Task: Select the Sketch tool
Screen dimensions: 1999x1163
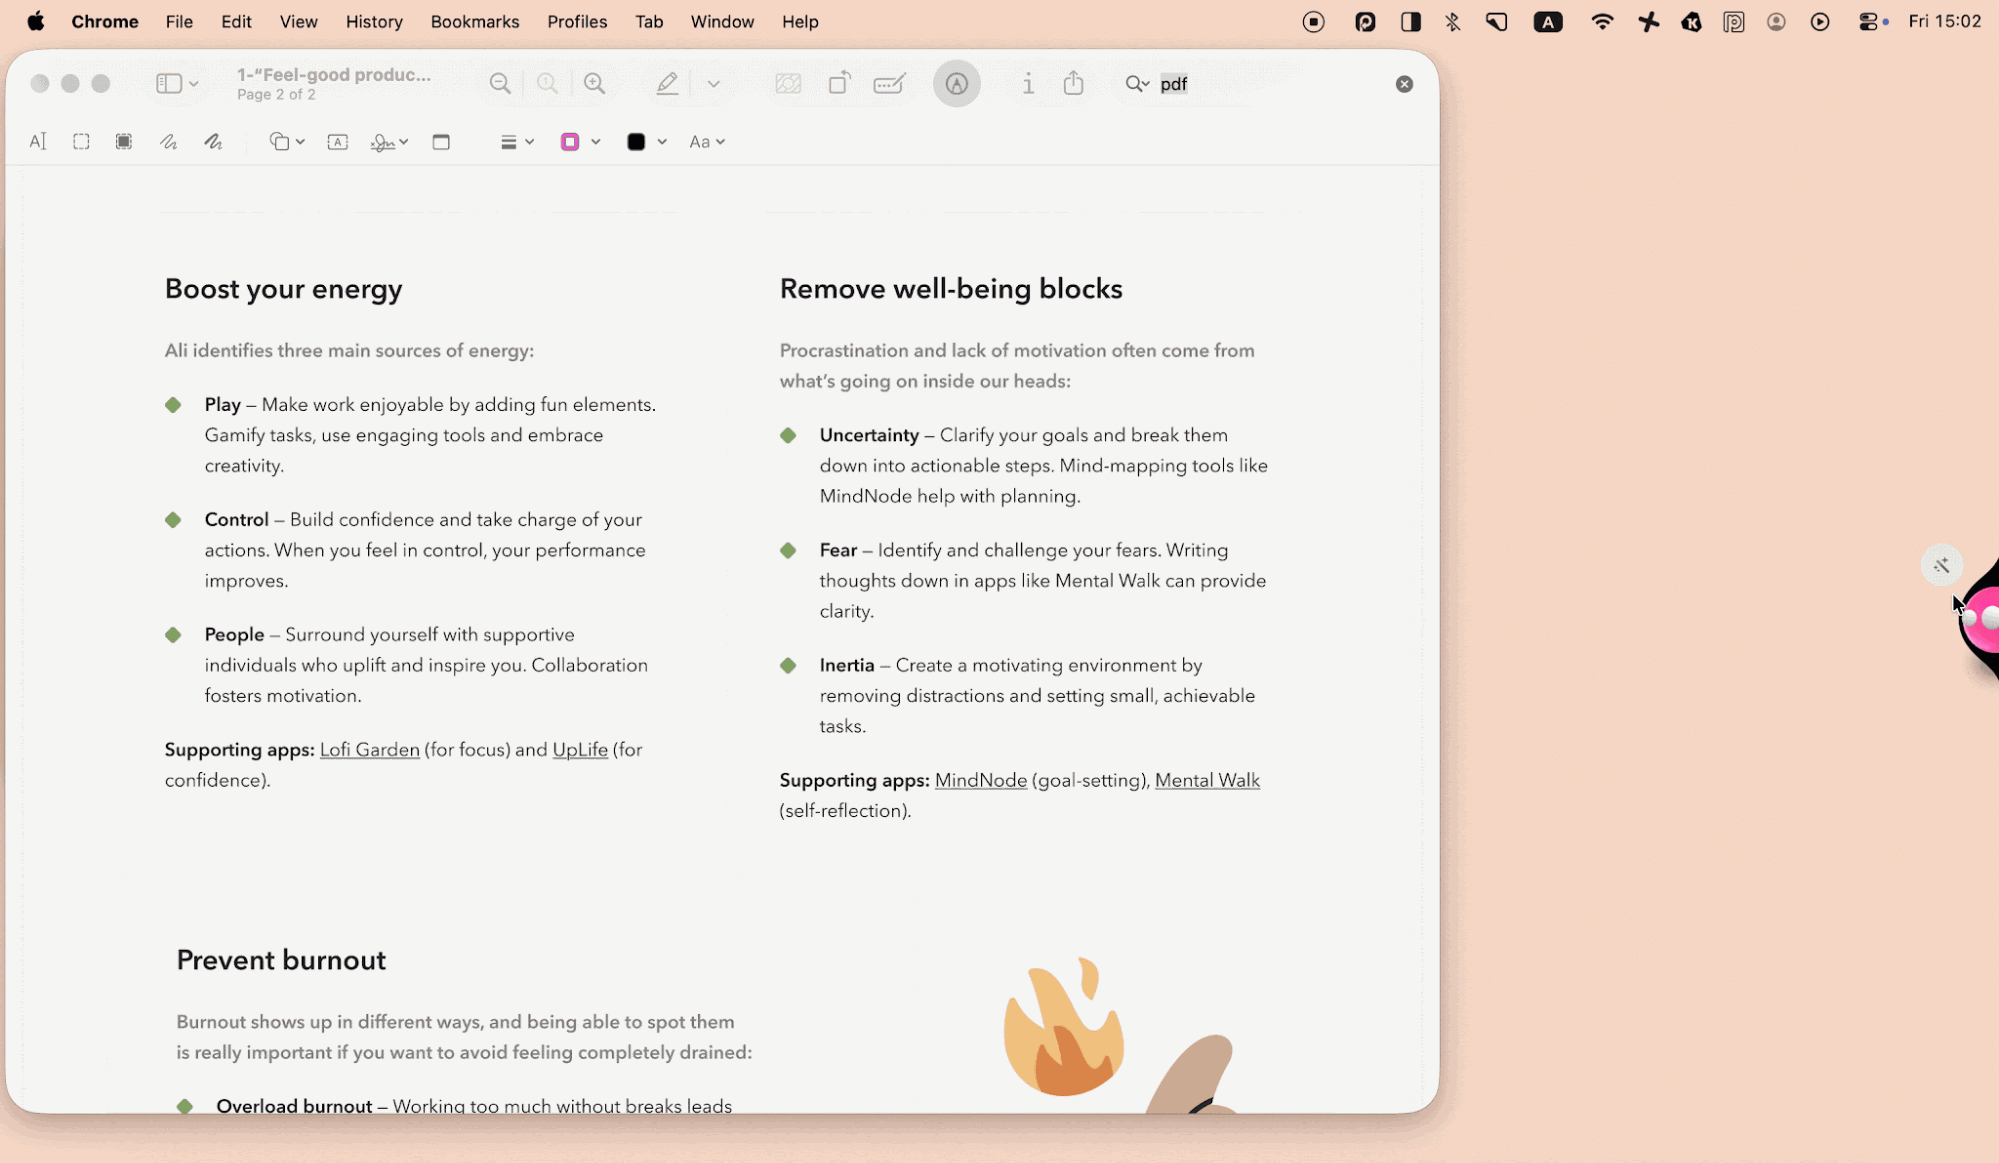Action: coord(168,142)
